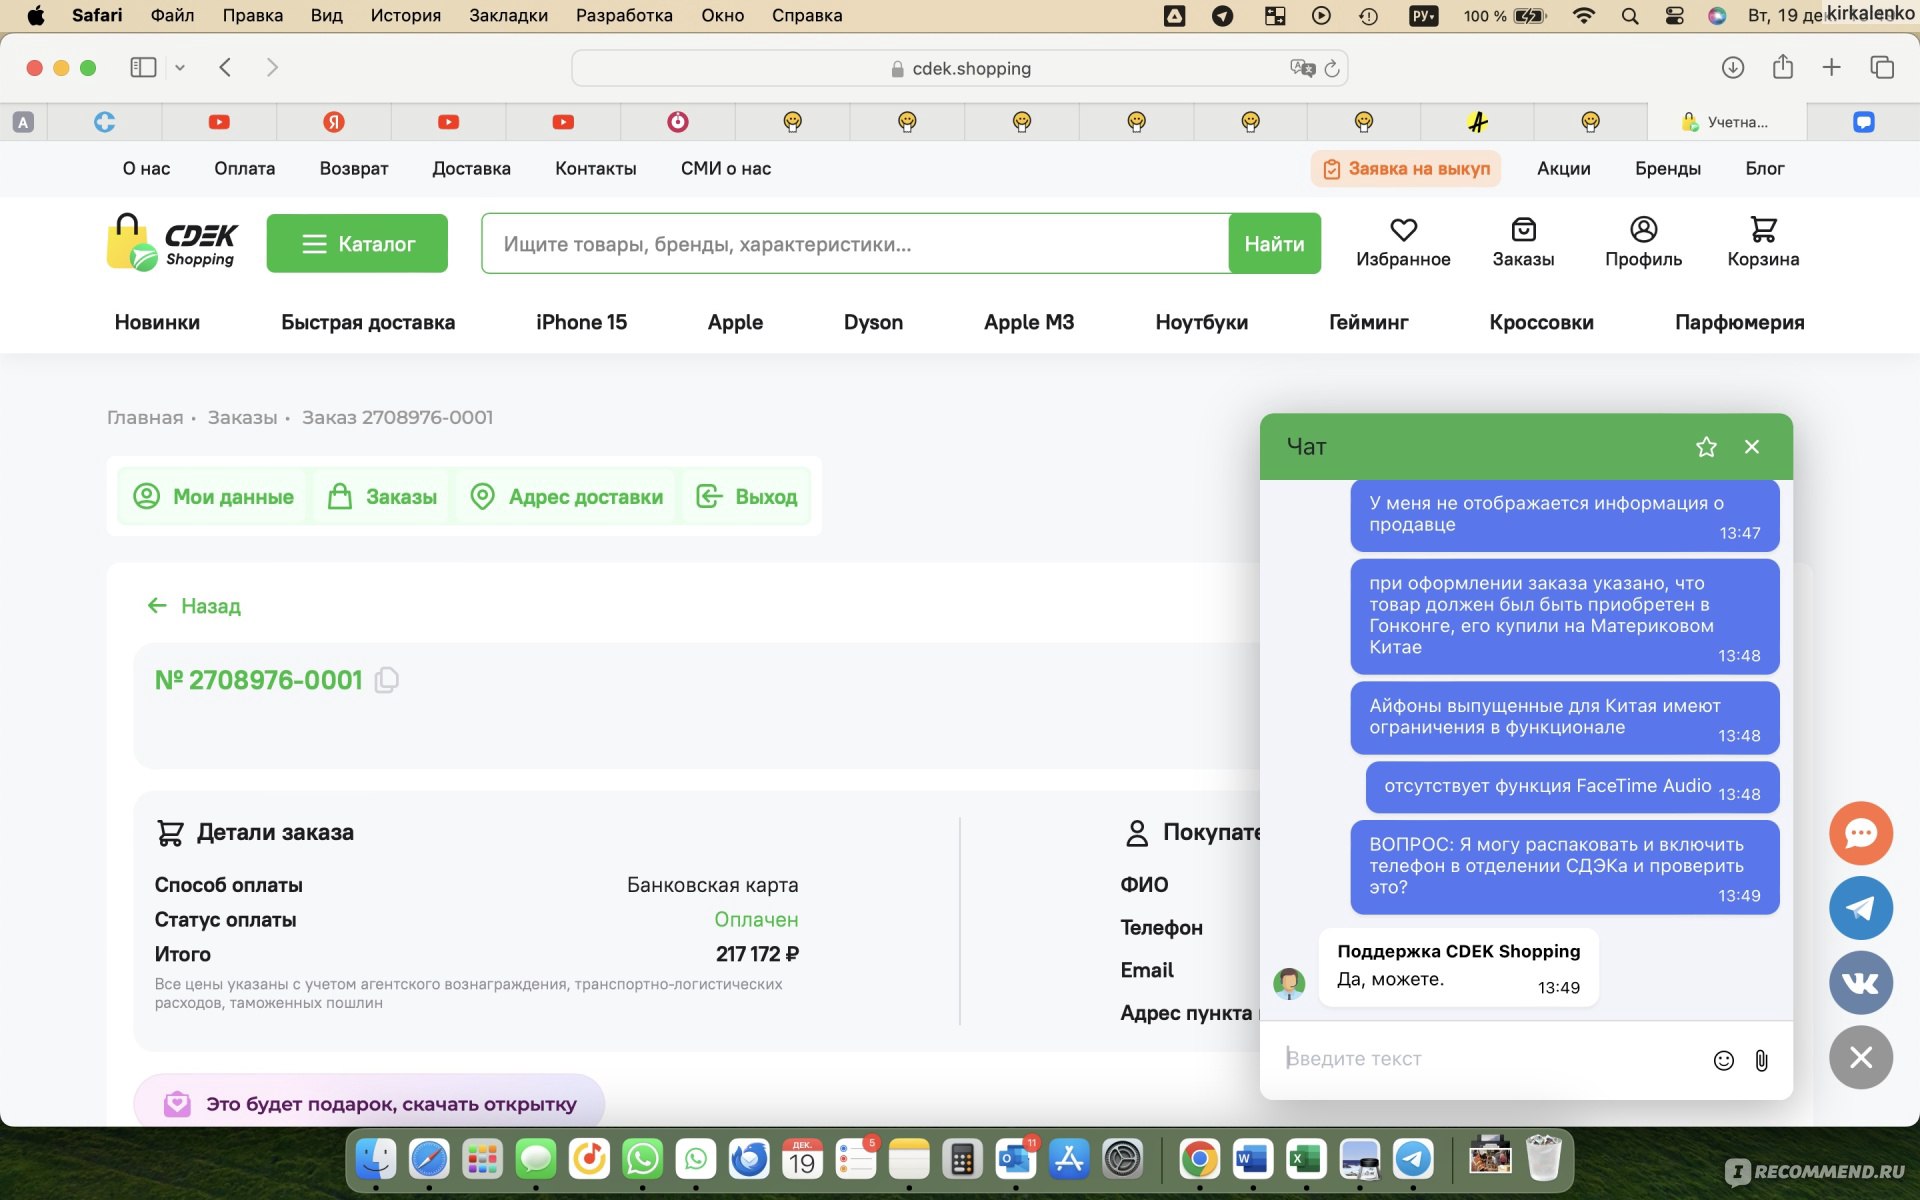Image resolution: width=1920 pixels, height=1200 pixels.
Task: Open the emoji picker in chat
Action: coord(1723,1060)
